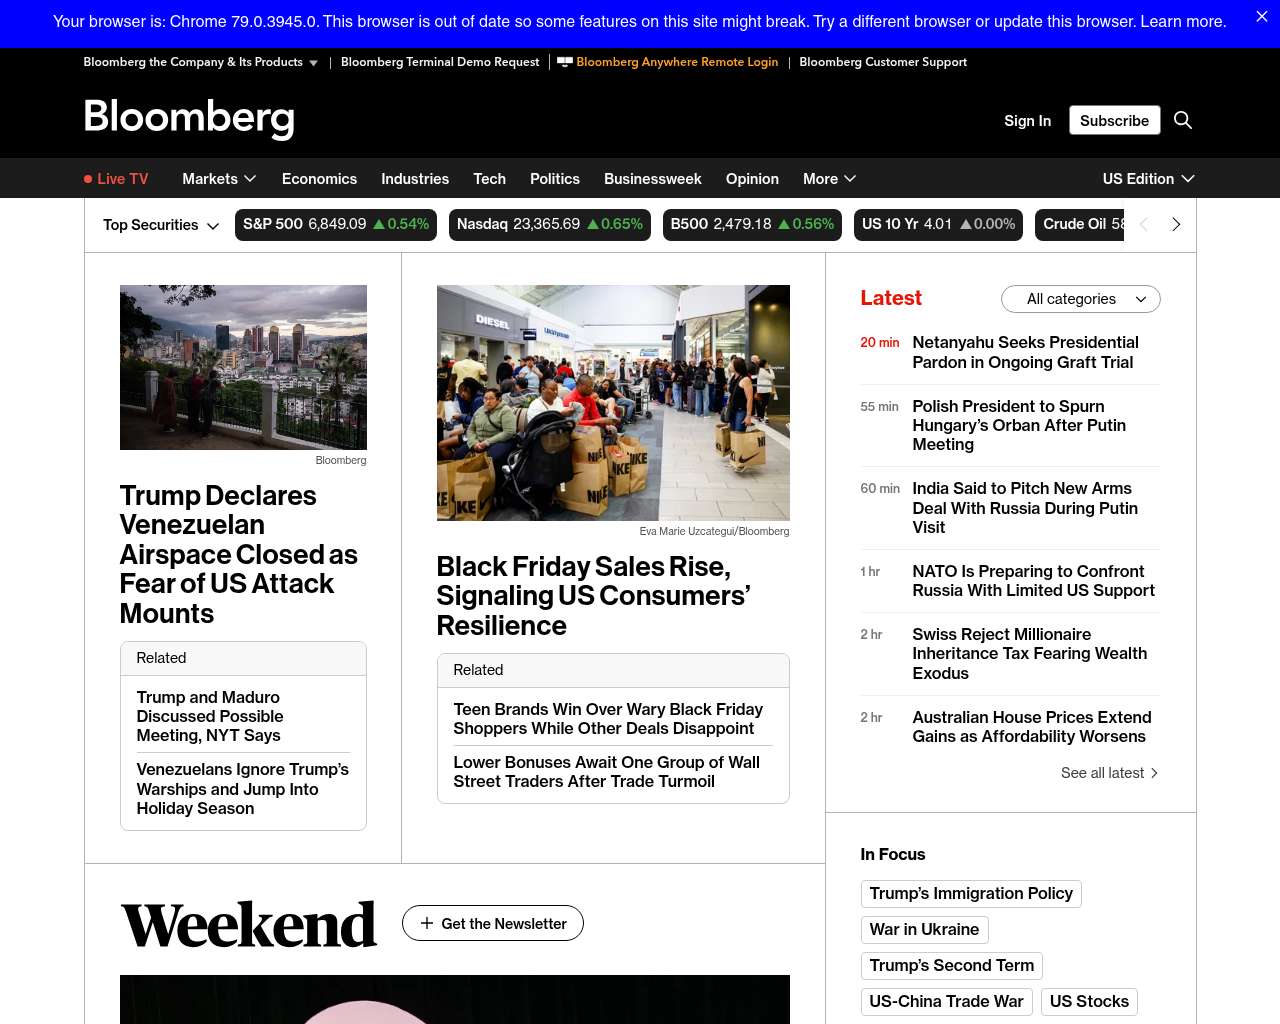Click the Bloomberg logo

189,118
